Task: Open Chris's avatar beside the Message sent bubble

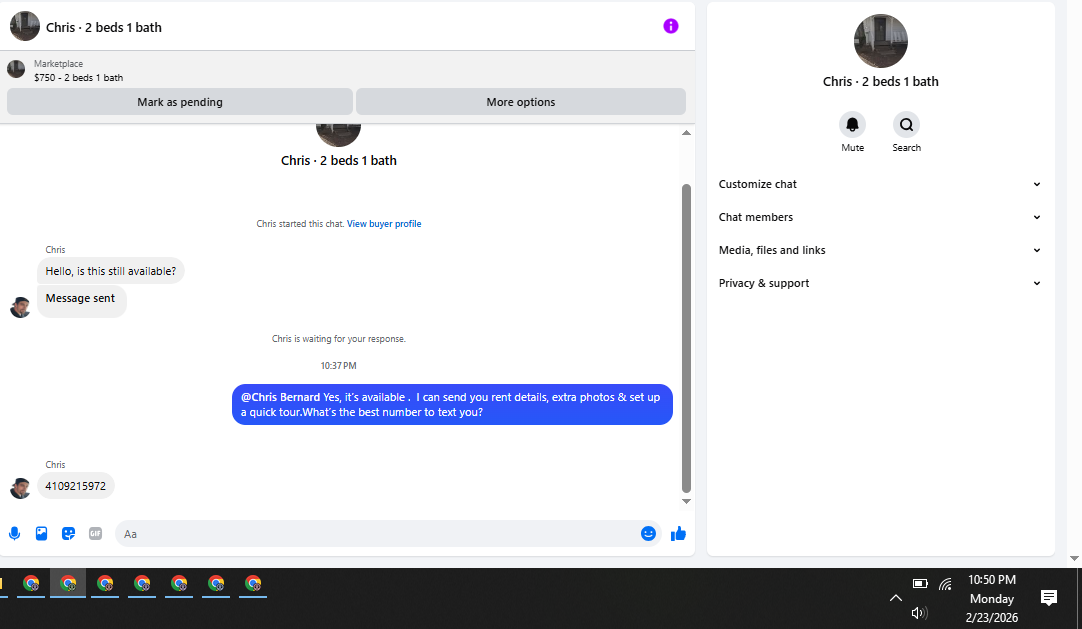Action: click(20, 307)
